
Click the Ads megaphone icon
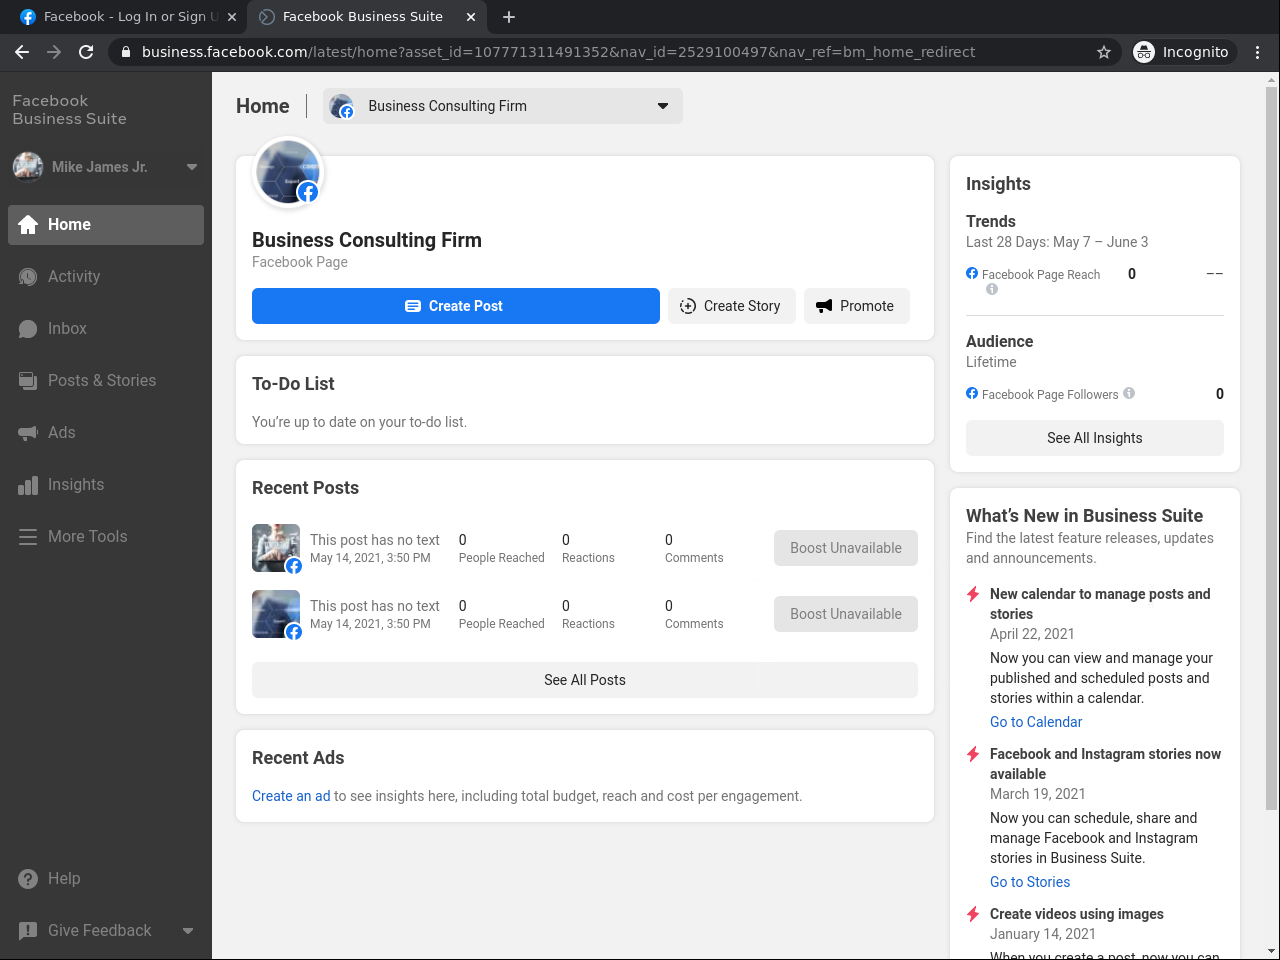pos(28,433)
